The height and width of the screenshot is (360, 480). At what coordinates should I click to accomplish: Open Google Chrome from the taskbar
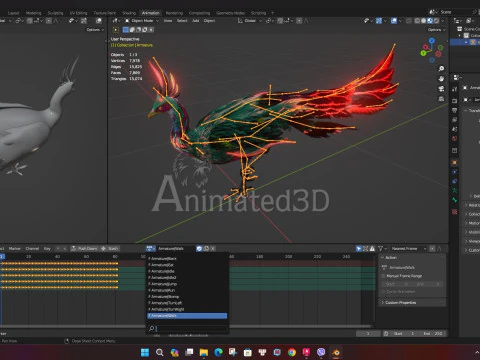coord(292,352)
